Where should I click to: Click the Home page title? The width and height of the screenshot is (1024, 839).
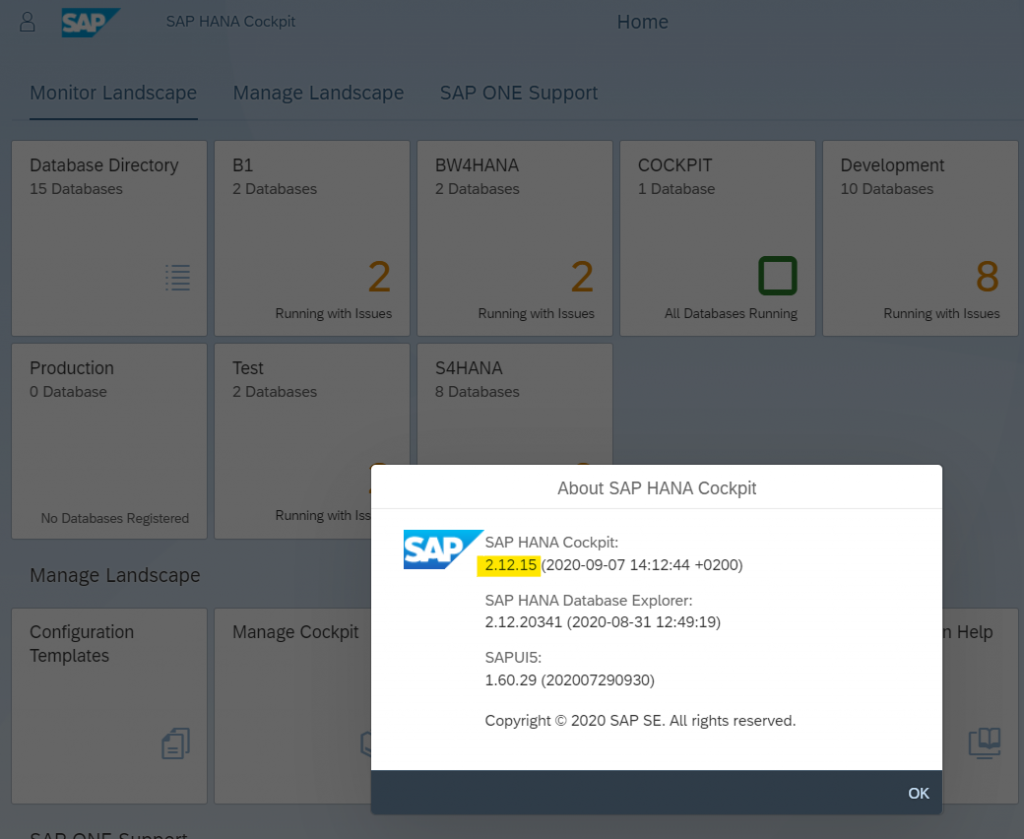[643, 22]
